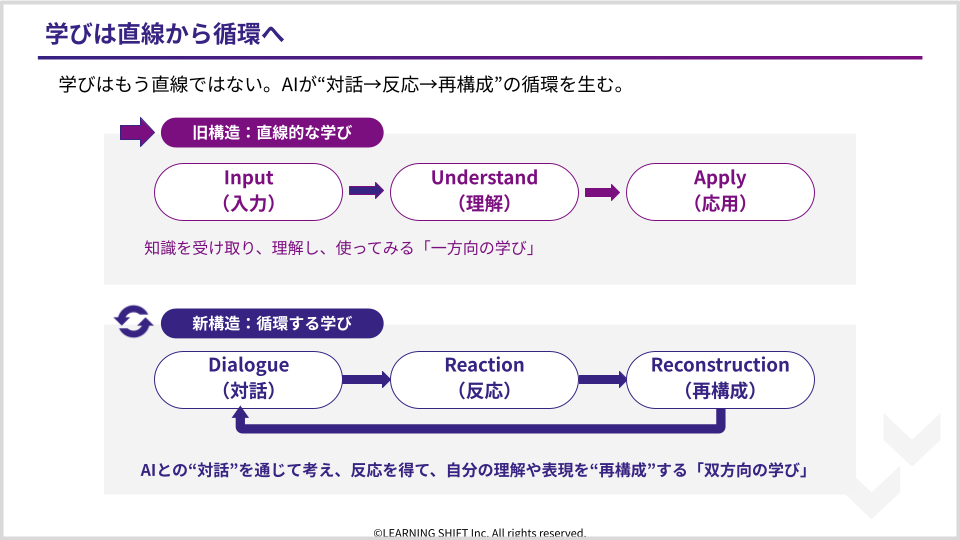
Task: Click the Reconstruction (再構成) box
Action: [x=720, y=379]
